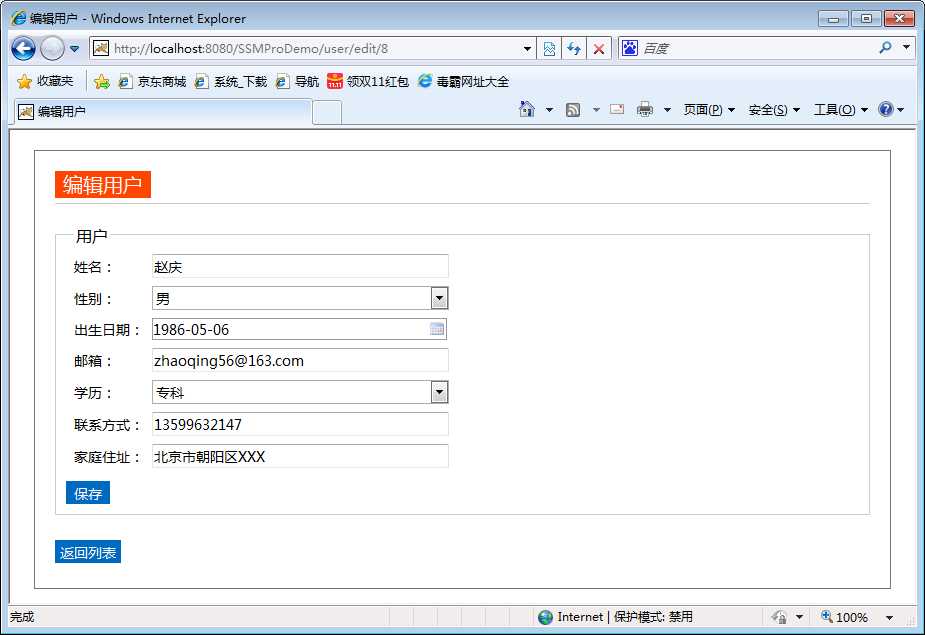Click the Print icon

point(645,109)
